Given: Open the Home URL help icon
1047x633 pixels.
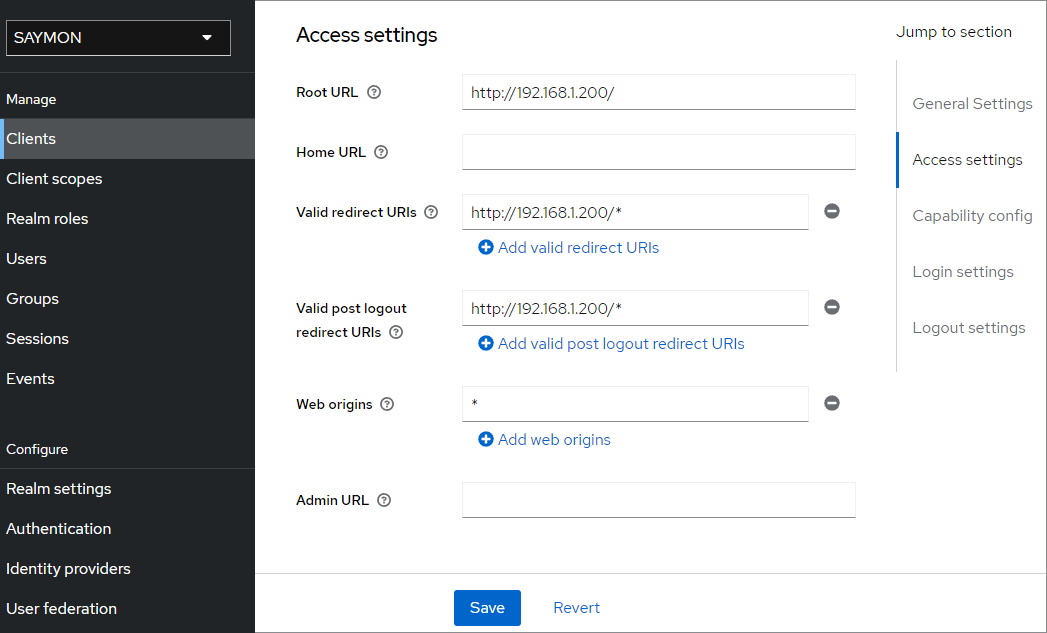Looking at the screenshot, I should click(381, 152).
